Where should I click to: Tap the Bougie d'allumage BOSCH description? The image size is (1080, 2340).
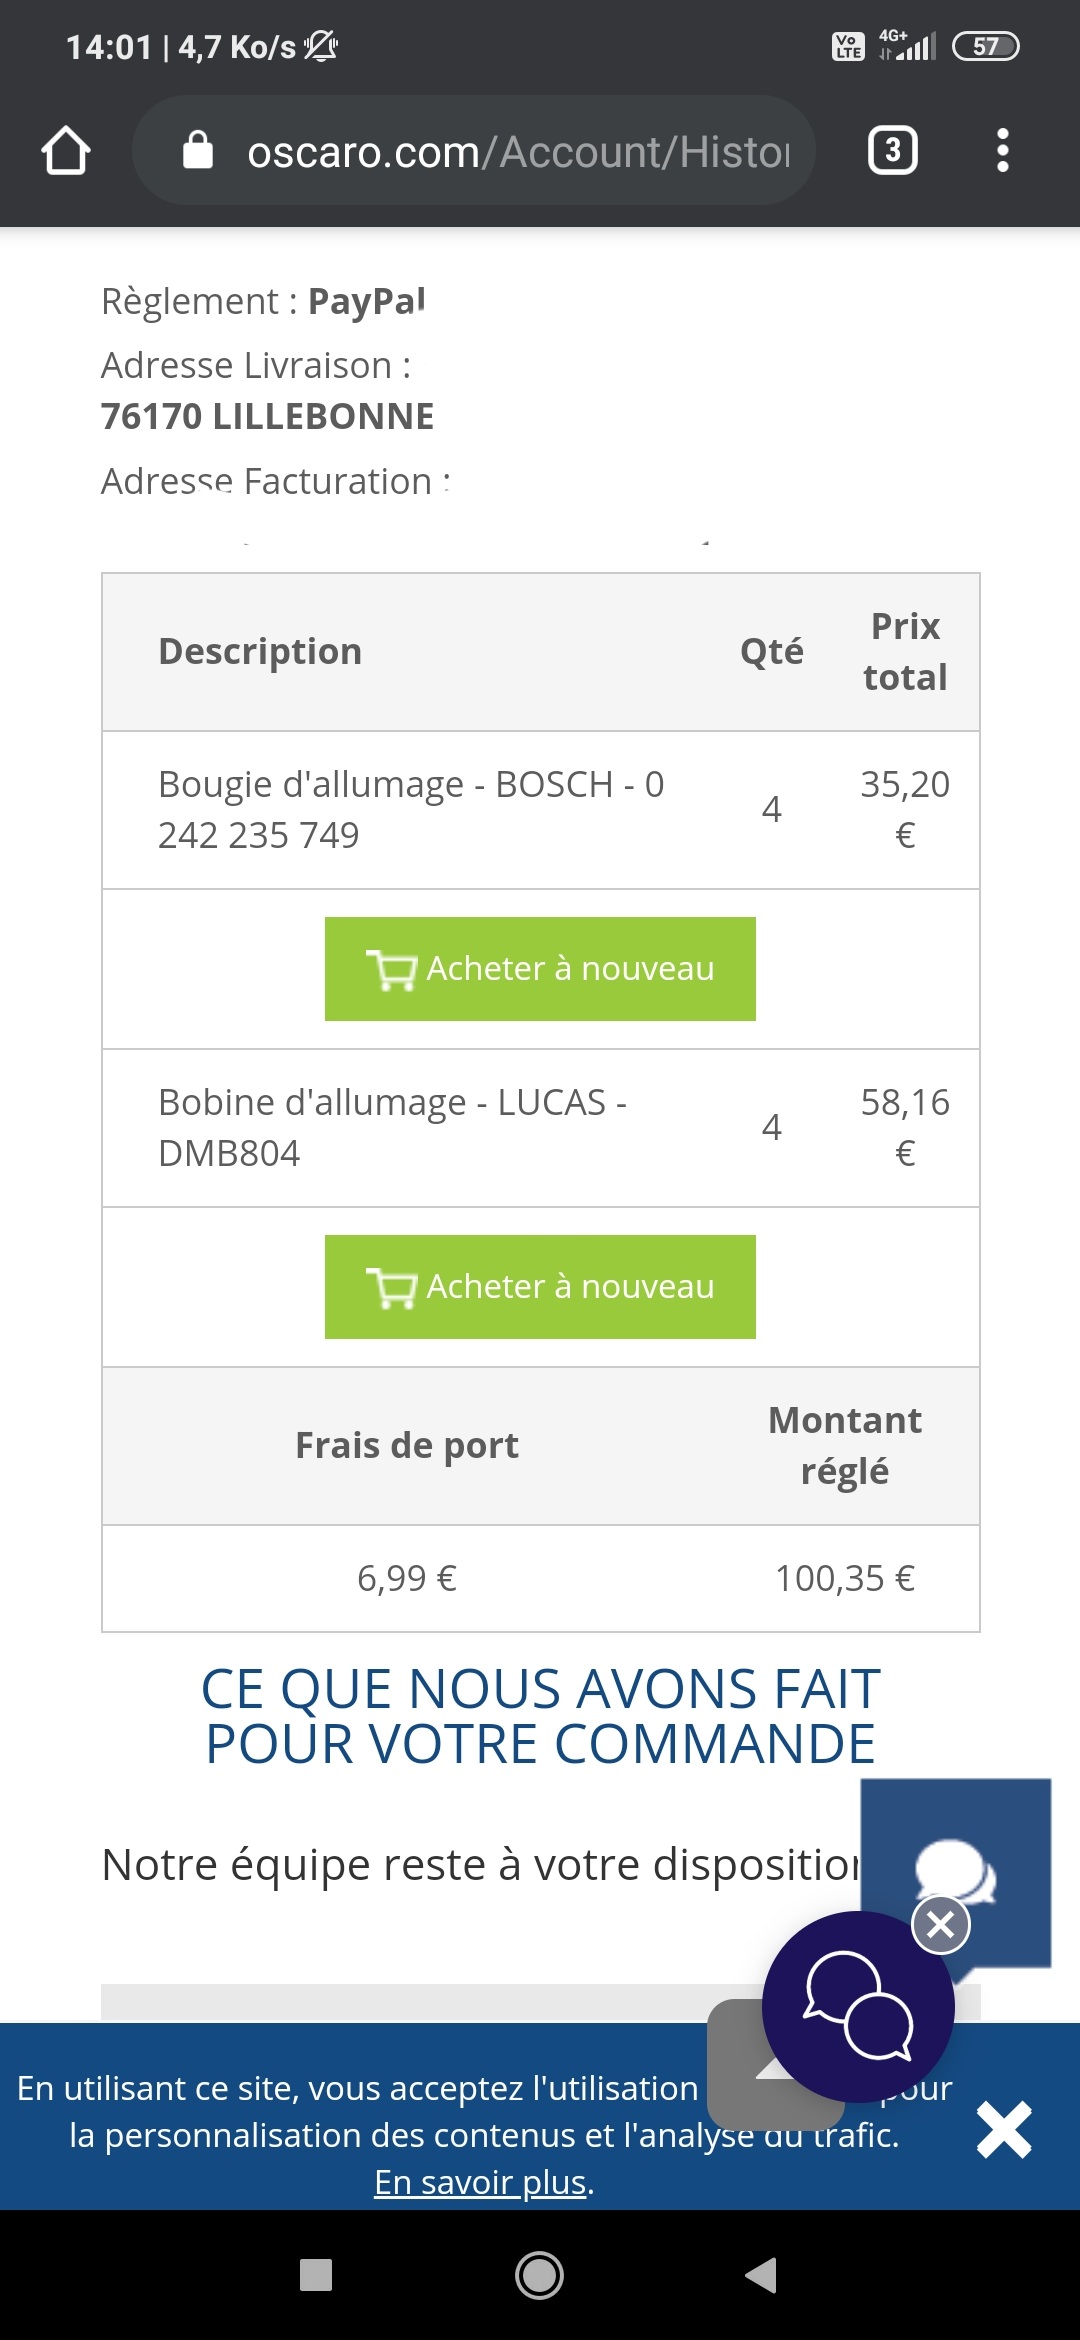[x=411, y=809]
